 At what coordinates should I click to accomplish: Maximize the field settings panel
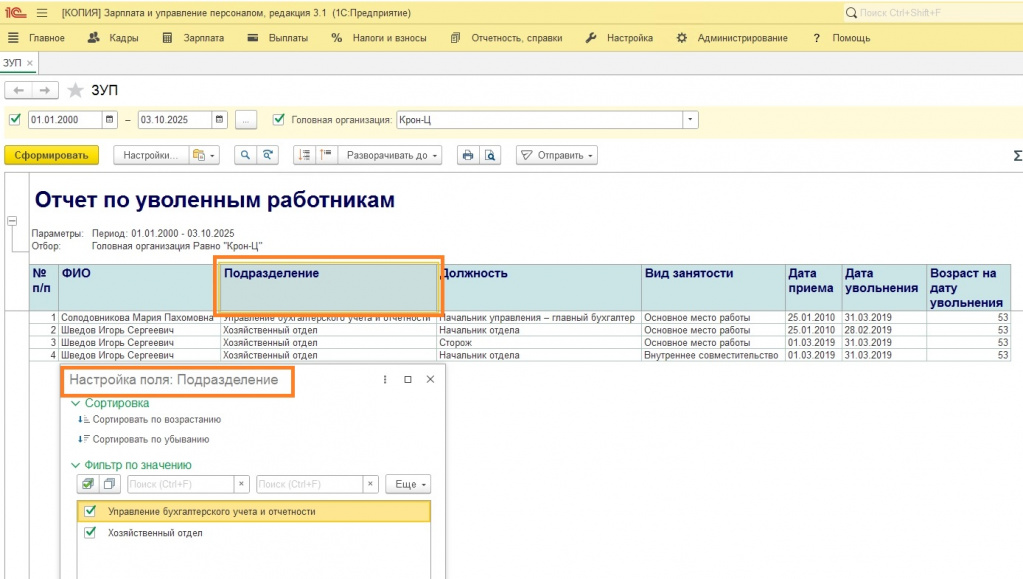pyautogui.click(x=408, y=379)
